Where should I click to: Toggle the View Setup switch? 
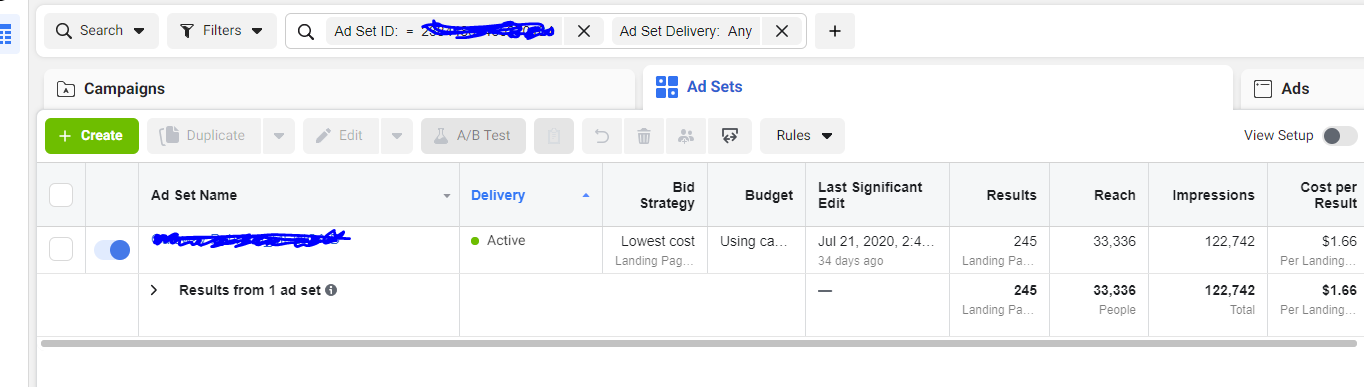pyautogui.click(x=1340, y=136)
